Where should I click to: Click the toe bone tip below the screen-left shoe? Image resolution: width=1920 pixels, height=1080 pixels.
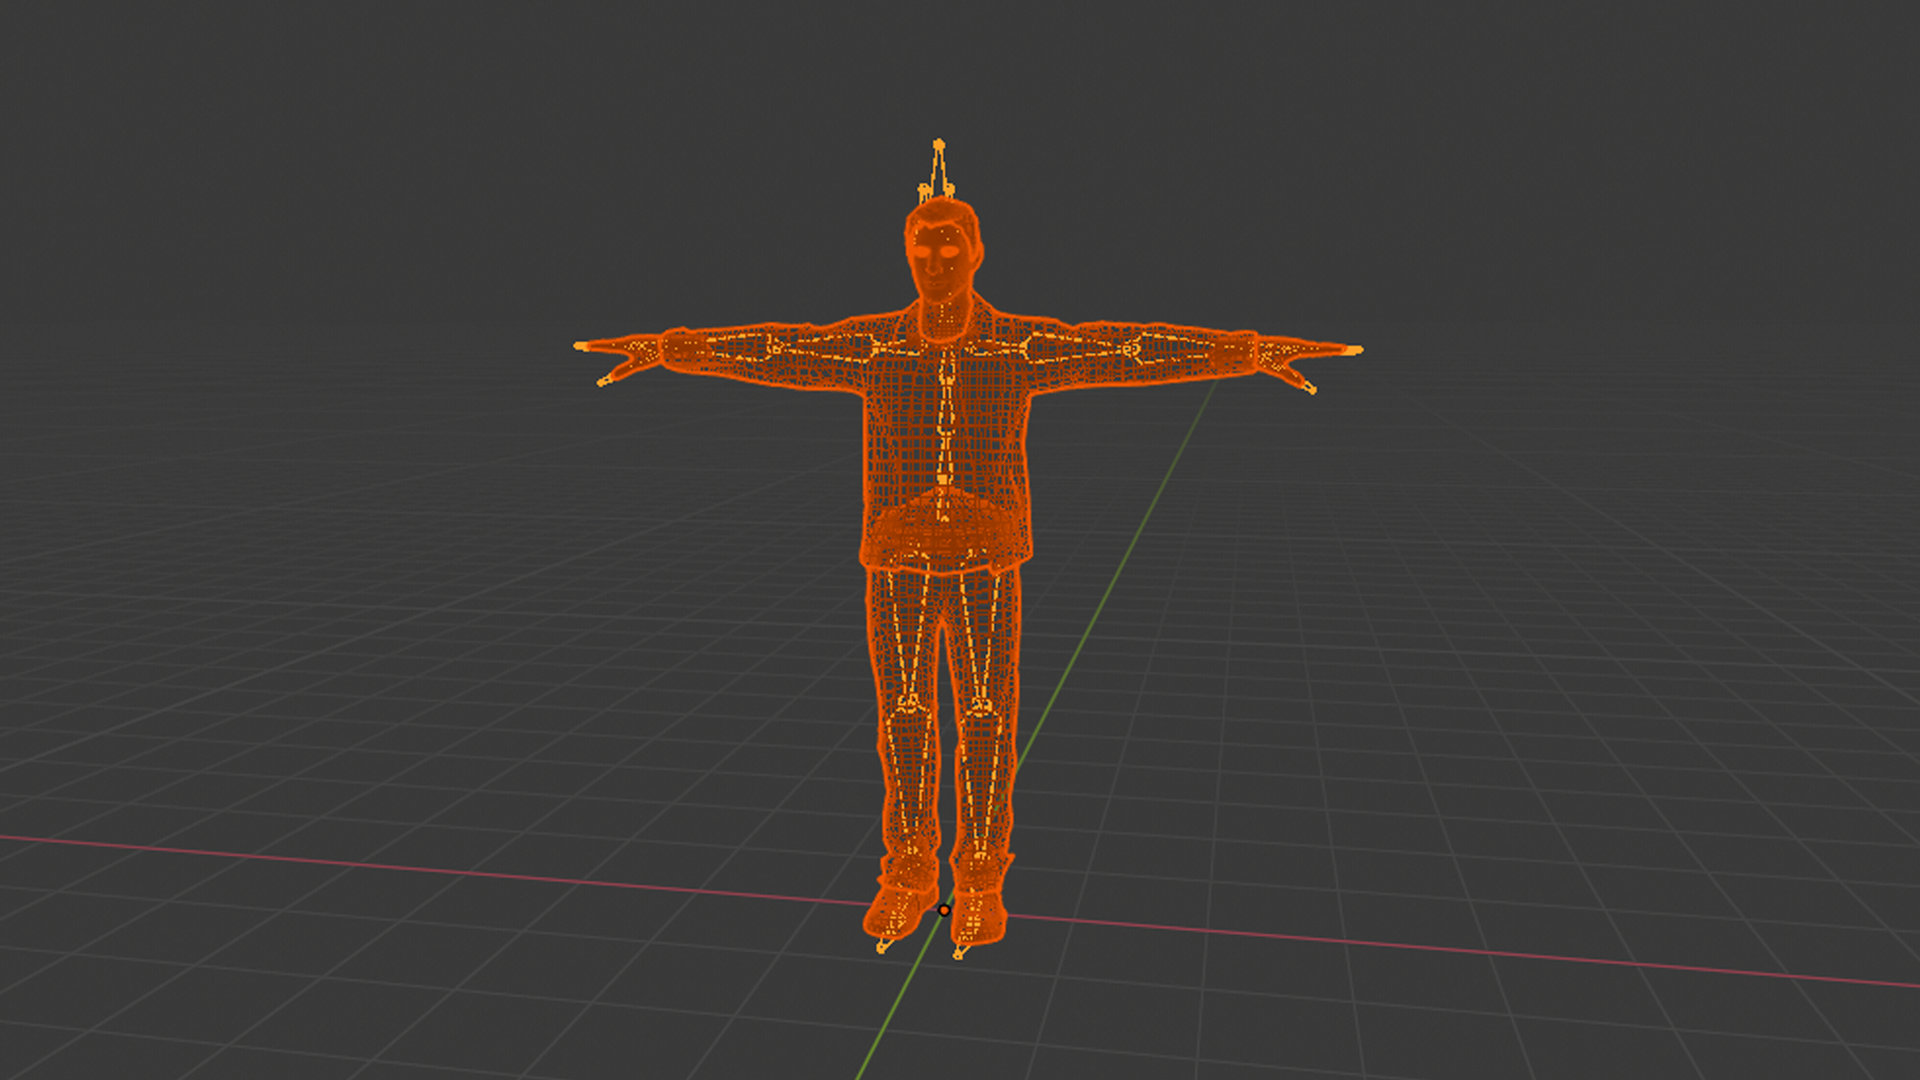click(882, 948)
